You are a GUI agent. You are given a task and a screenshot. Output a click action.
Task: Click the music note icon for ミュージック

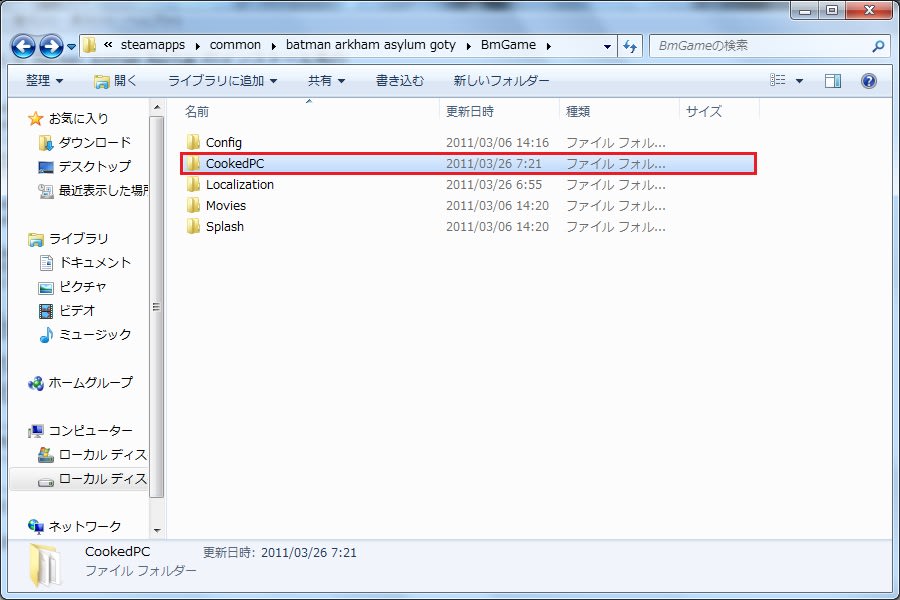pyautogui.click(x=46, y=335)
